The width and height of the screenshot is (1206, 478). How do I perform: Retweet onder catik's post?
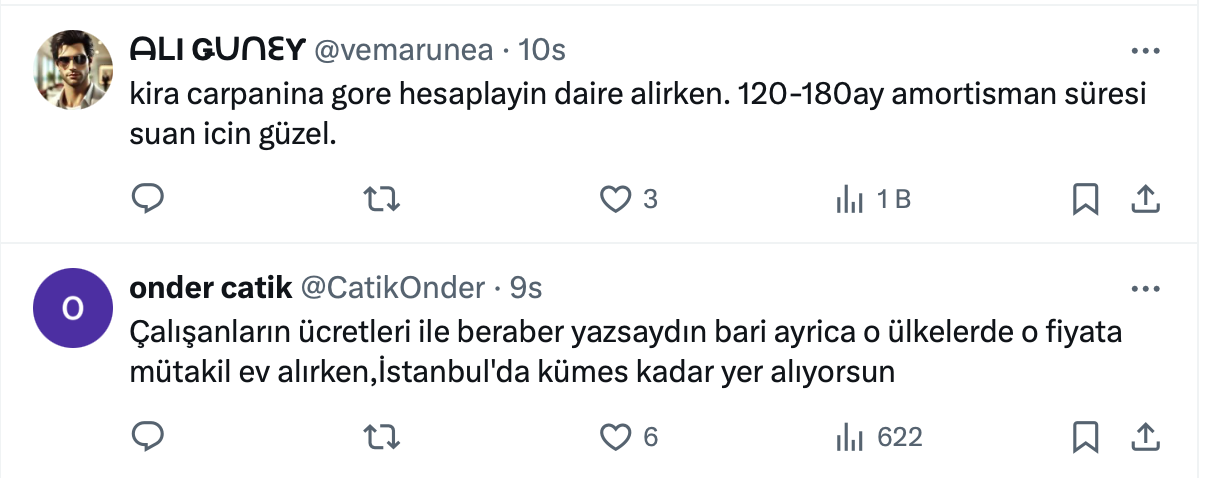pyautogui.click(x=381, y=437)
